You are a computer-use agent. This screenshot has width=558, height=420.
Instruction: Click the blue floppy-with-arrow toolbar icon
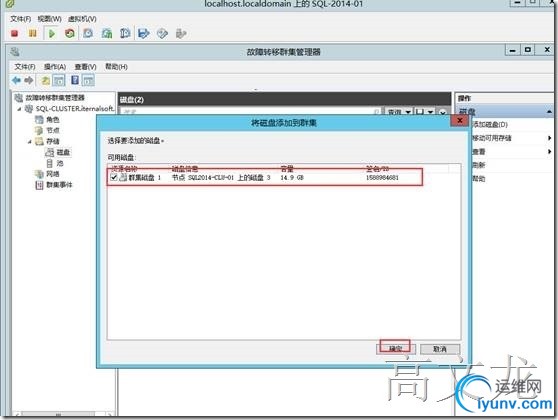[144, 33]
